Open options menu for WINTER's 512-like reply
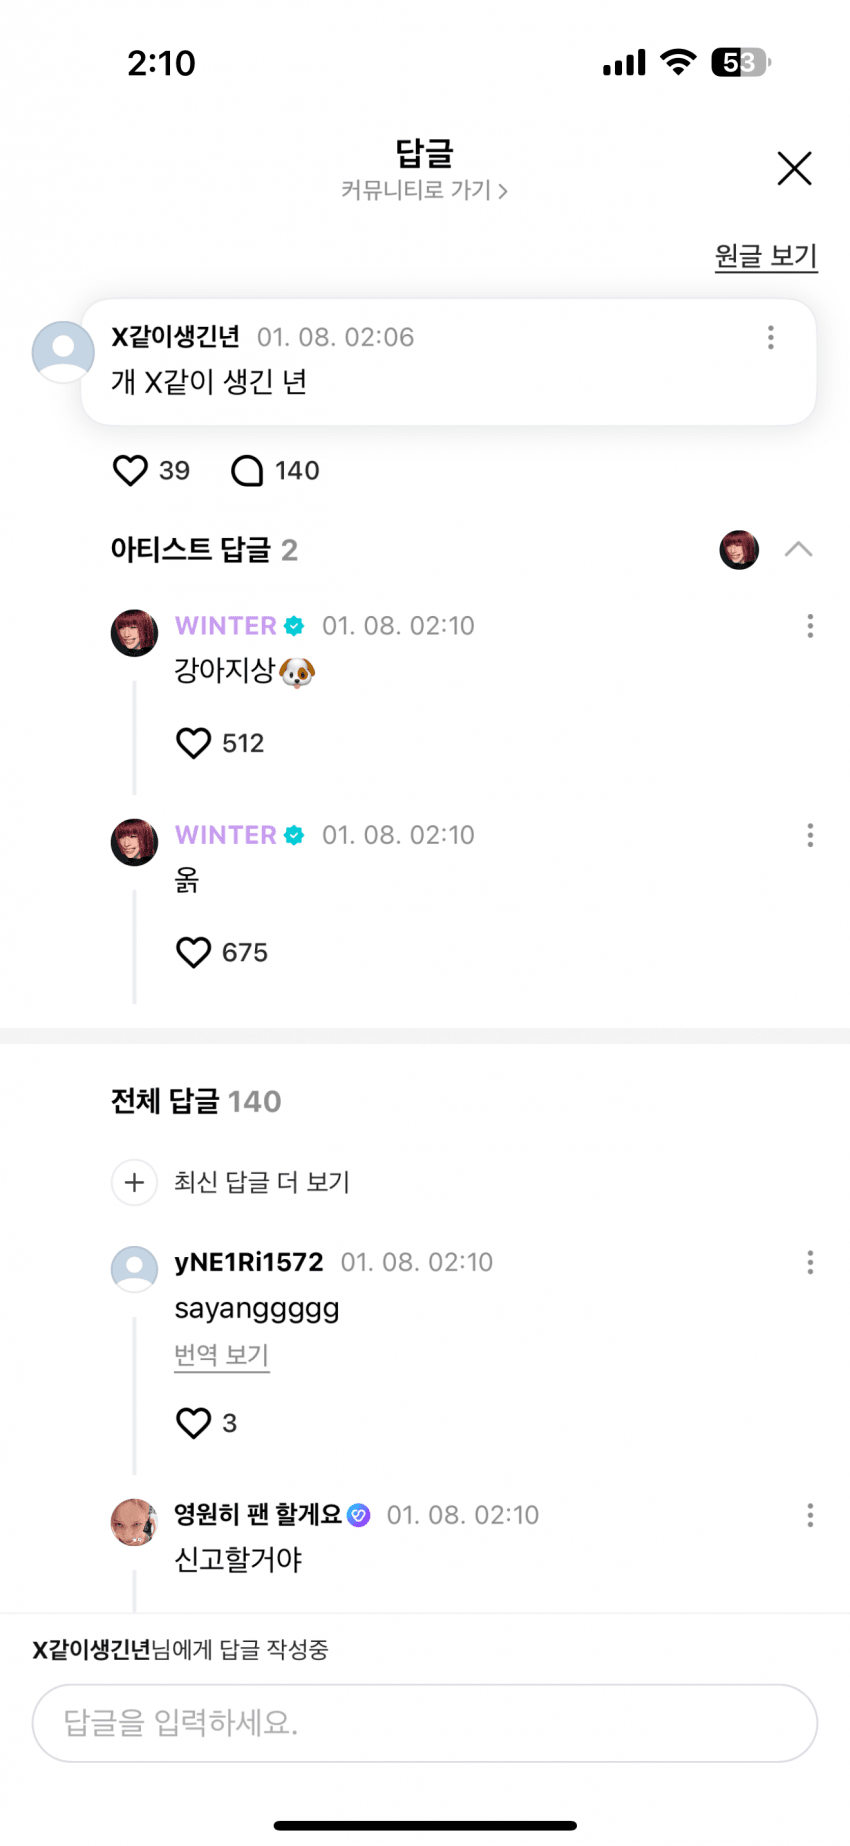850x1846 pixels. pyautogui.click(x=809, y=626)
